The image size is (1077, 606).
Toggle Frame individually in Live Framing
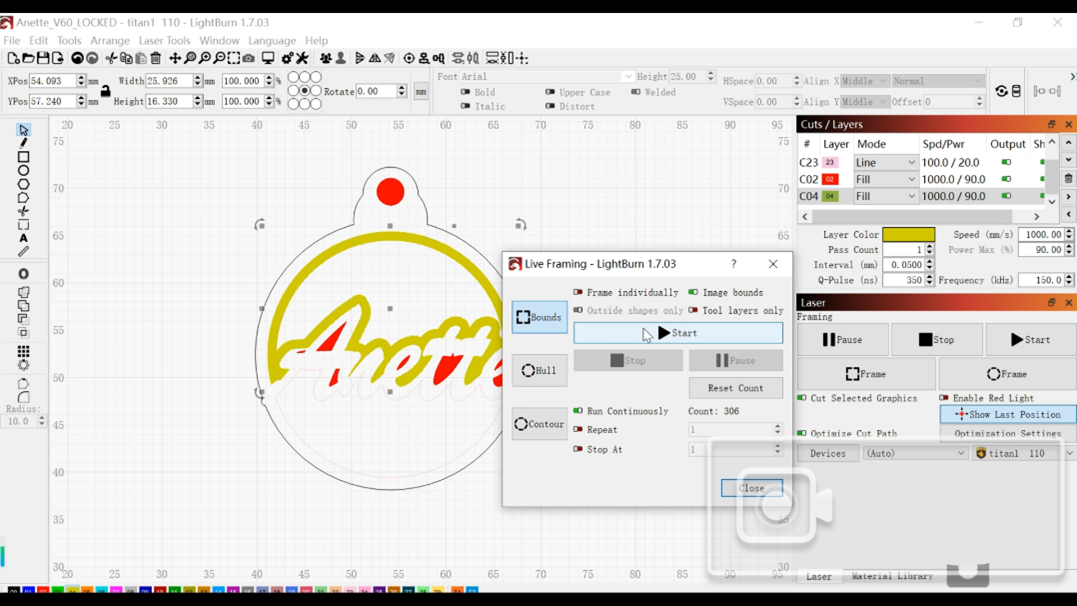click(x=578, y=293)
